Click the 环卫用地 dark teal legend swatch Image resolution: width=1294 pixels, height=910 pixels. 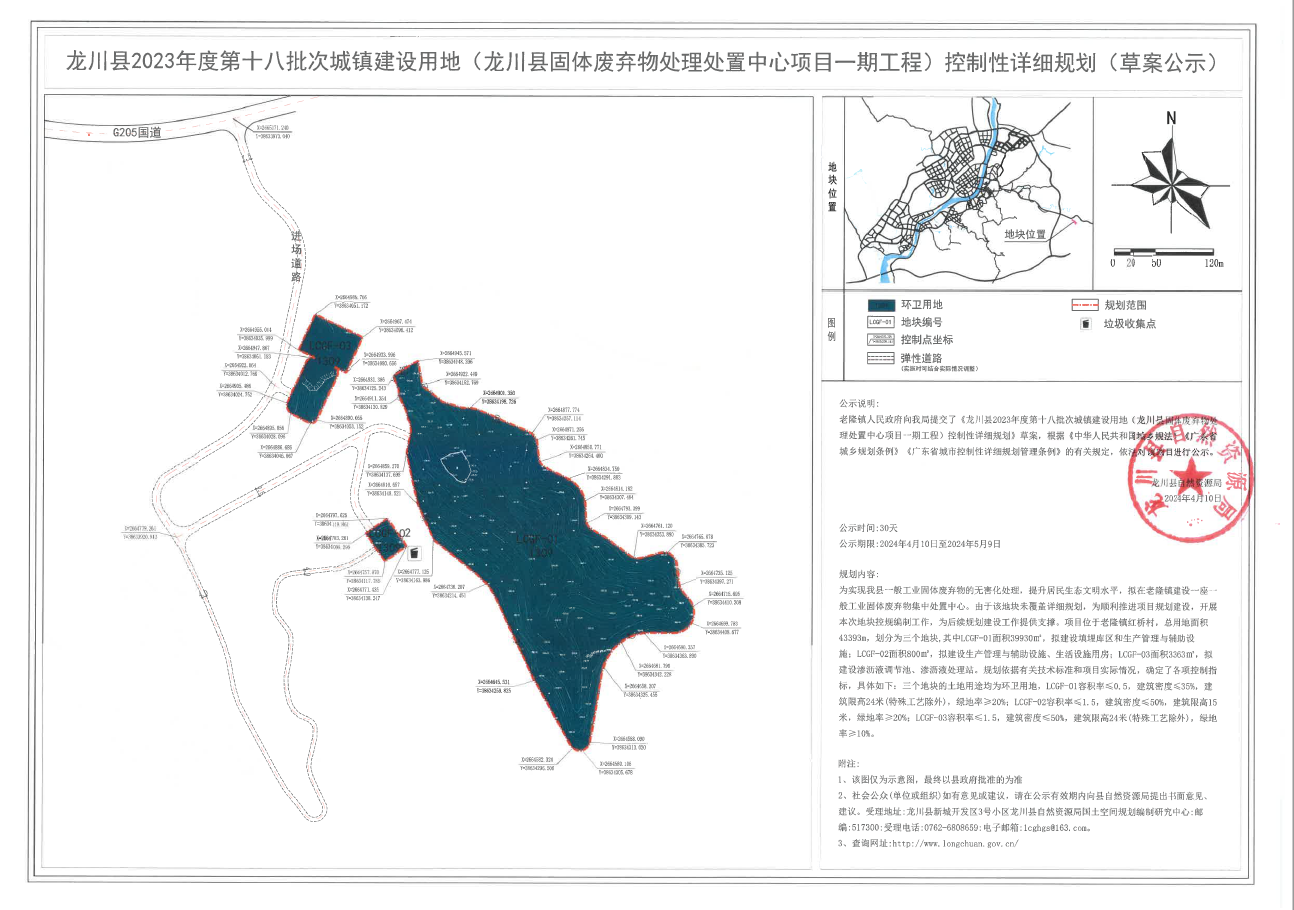pyautogui.click(x=881, y=305)
